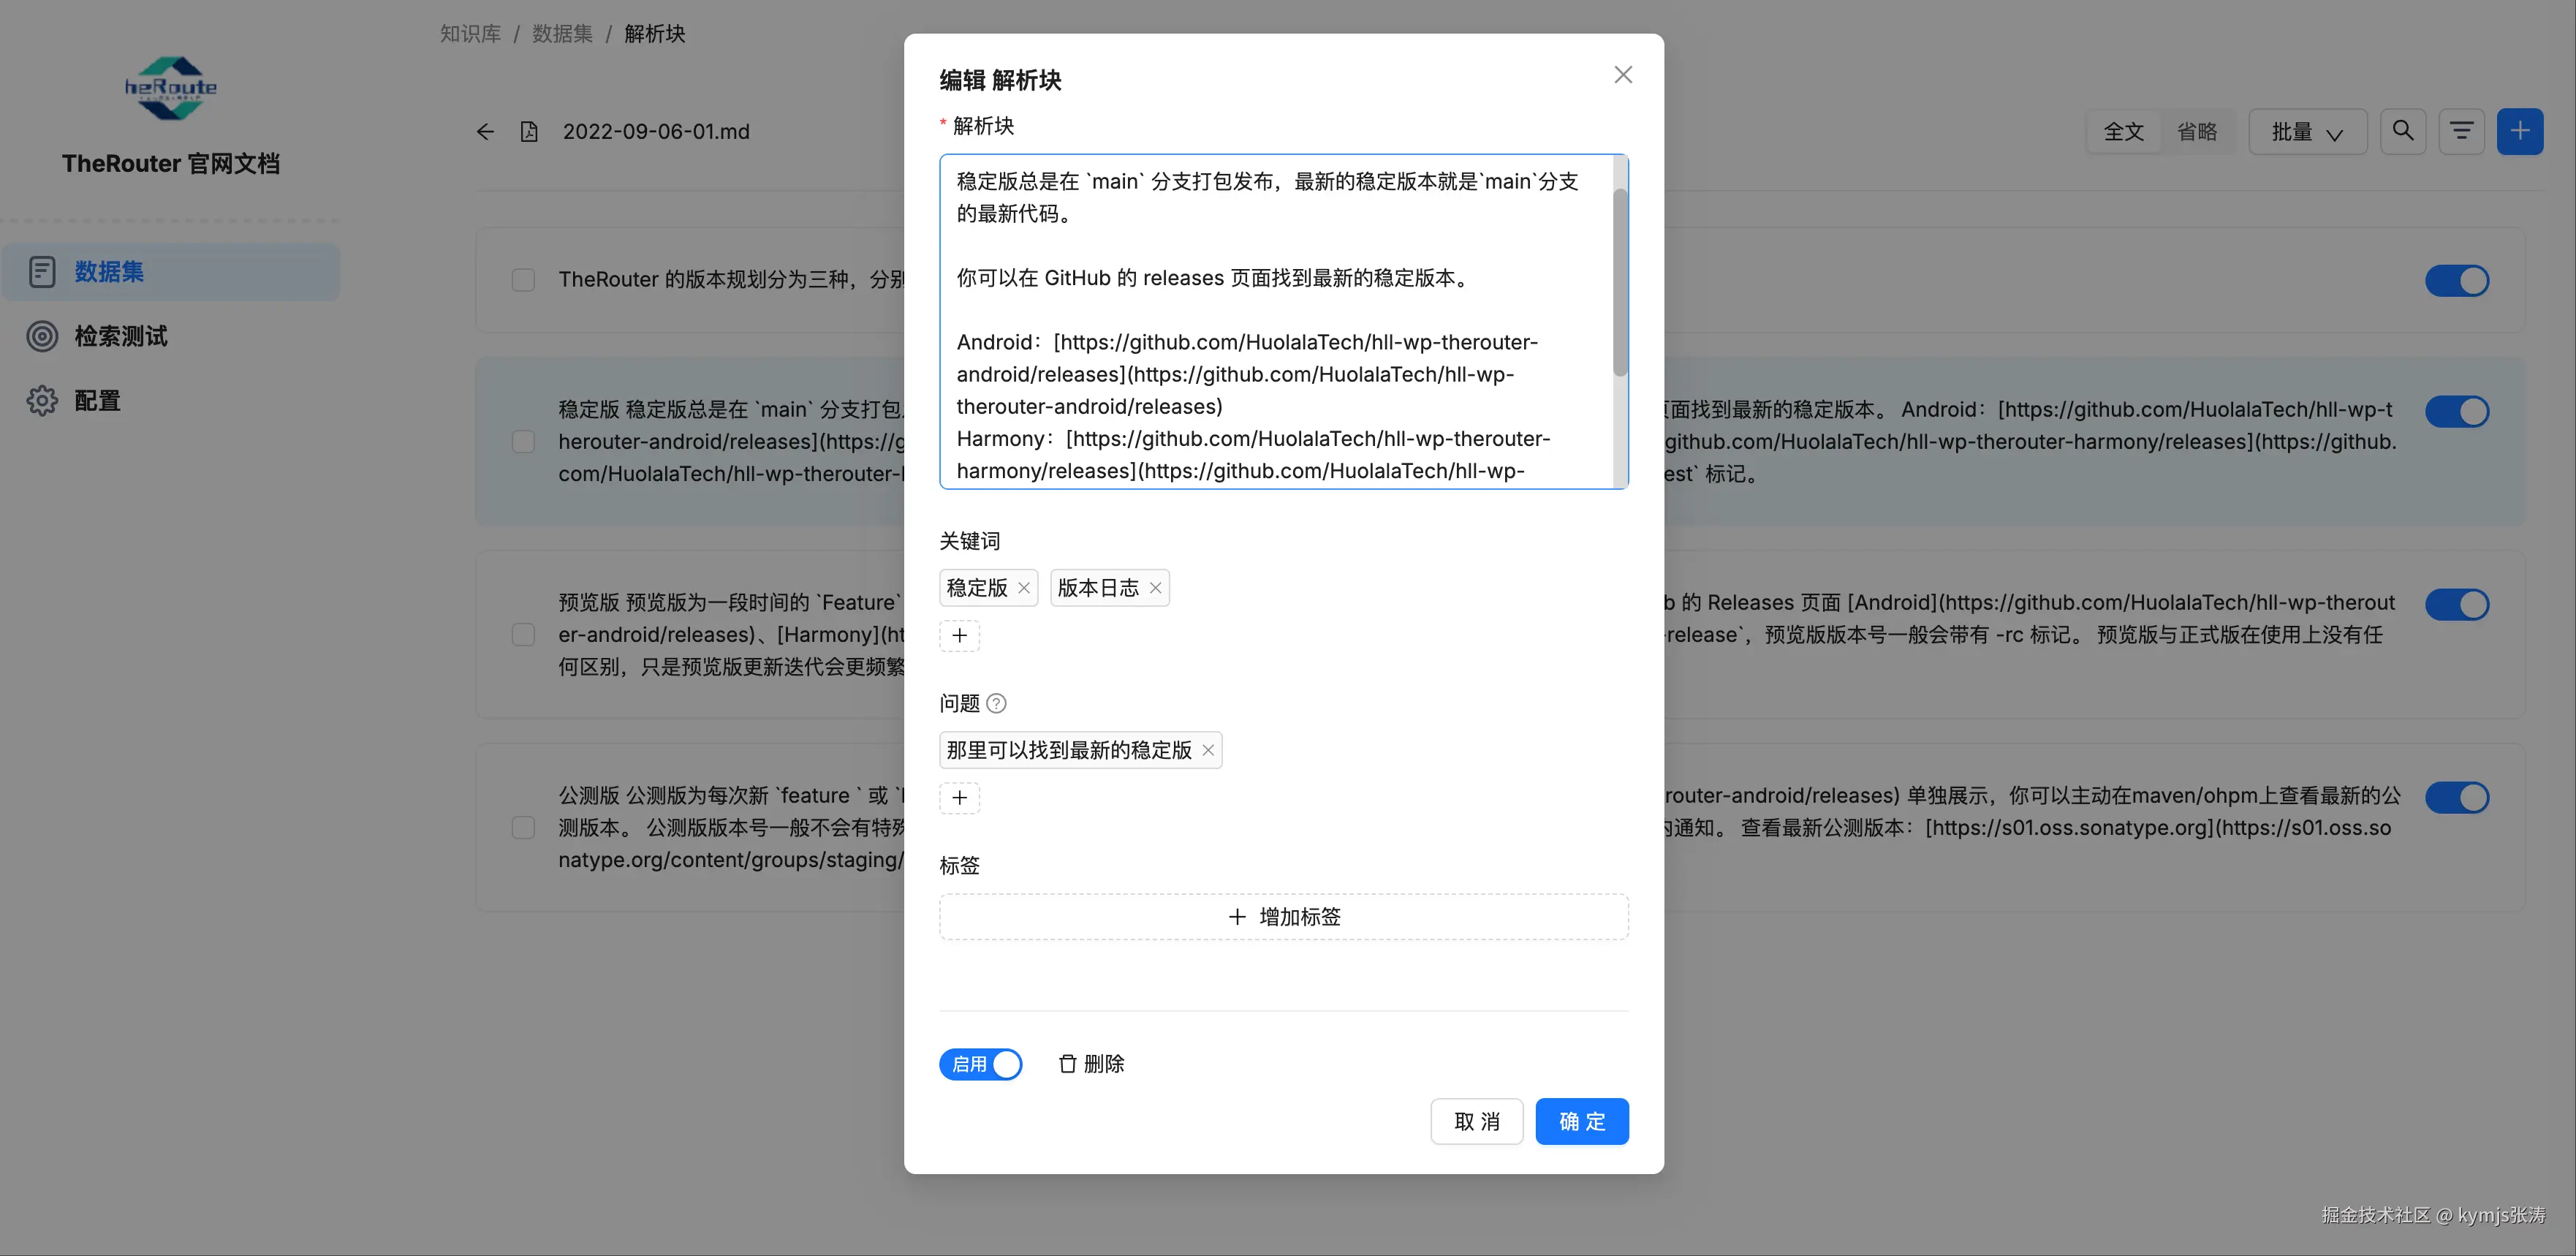
Task: Remove the 版本日志 keyword tag
Action: (x=1155, y=588)
